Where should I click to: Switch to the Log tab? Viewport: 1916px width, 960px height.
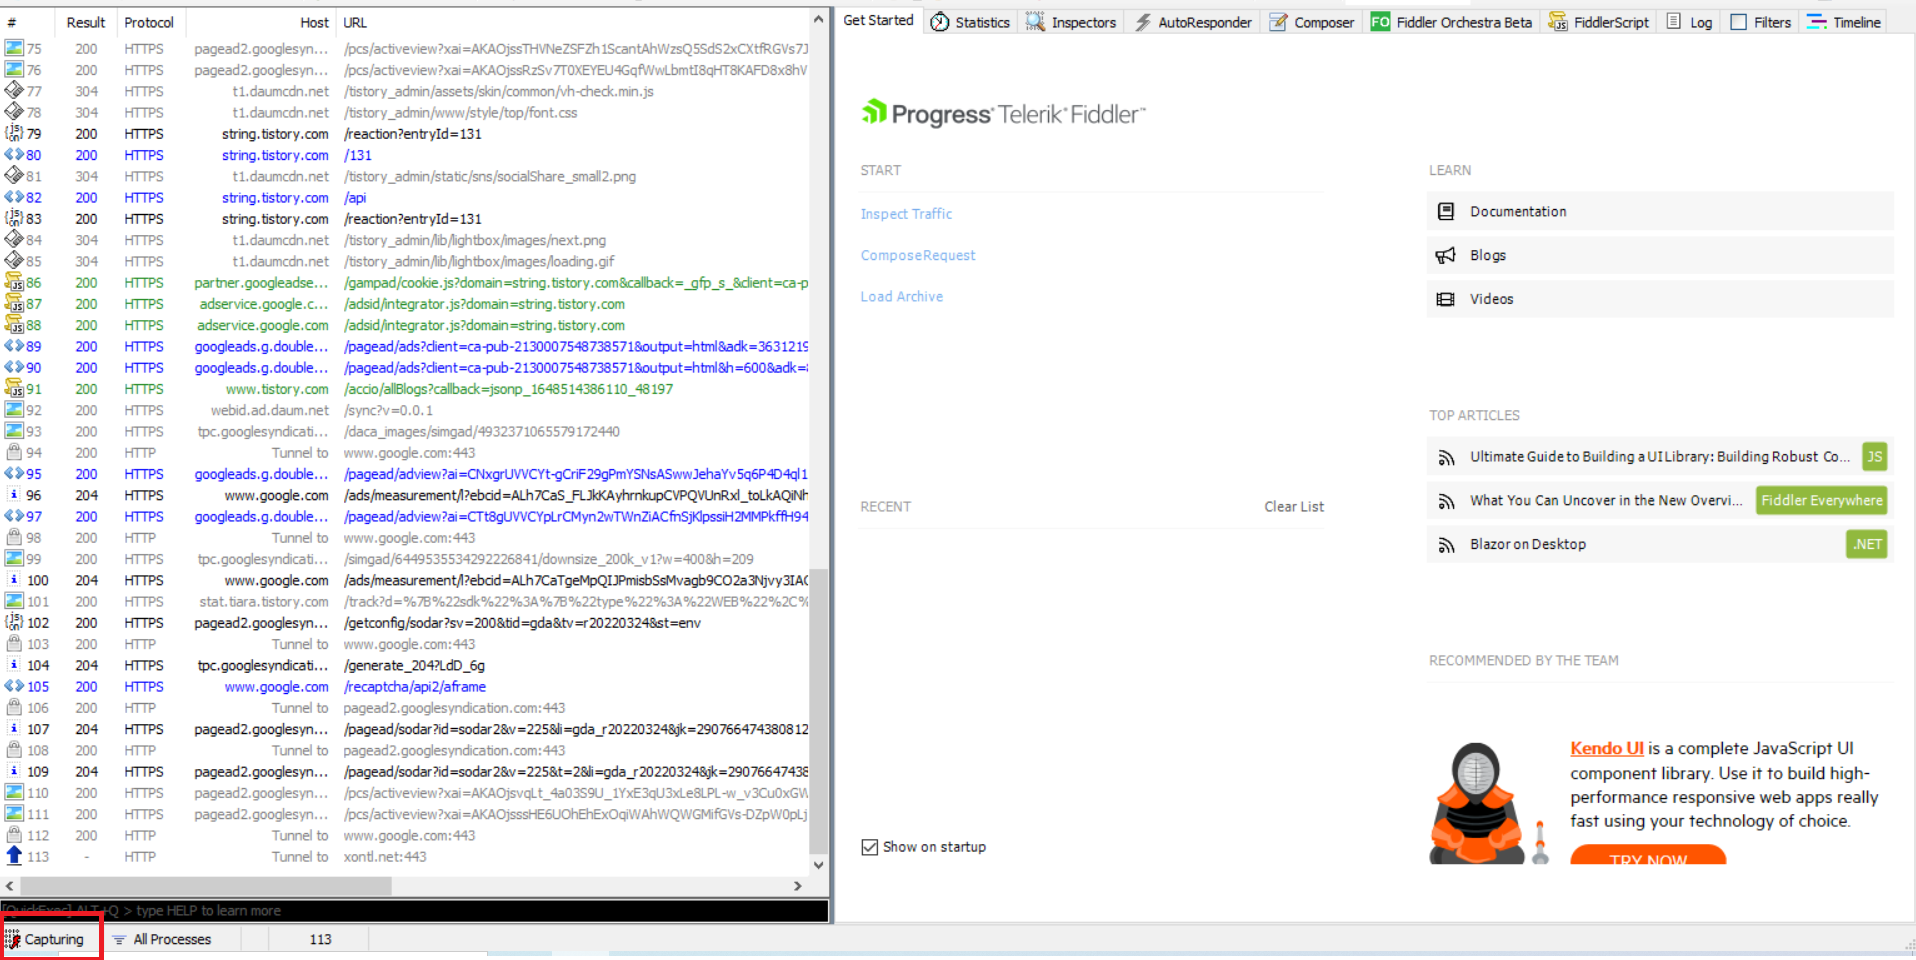1689,22
